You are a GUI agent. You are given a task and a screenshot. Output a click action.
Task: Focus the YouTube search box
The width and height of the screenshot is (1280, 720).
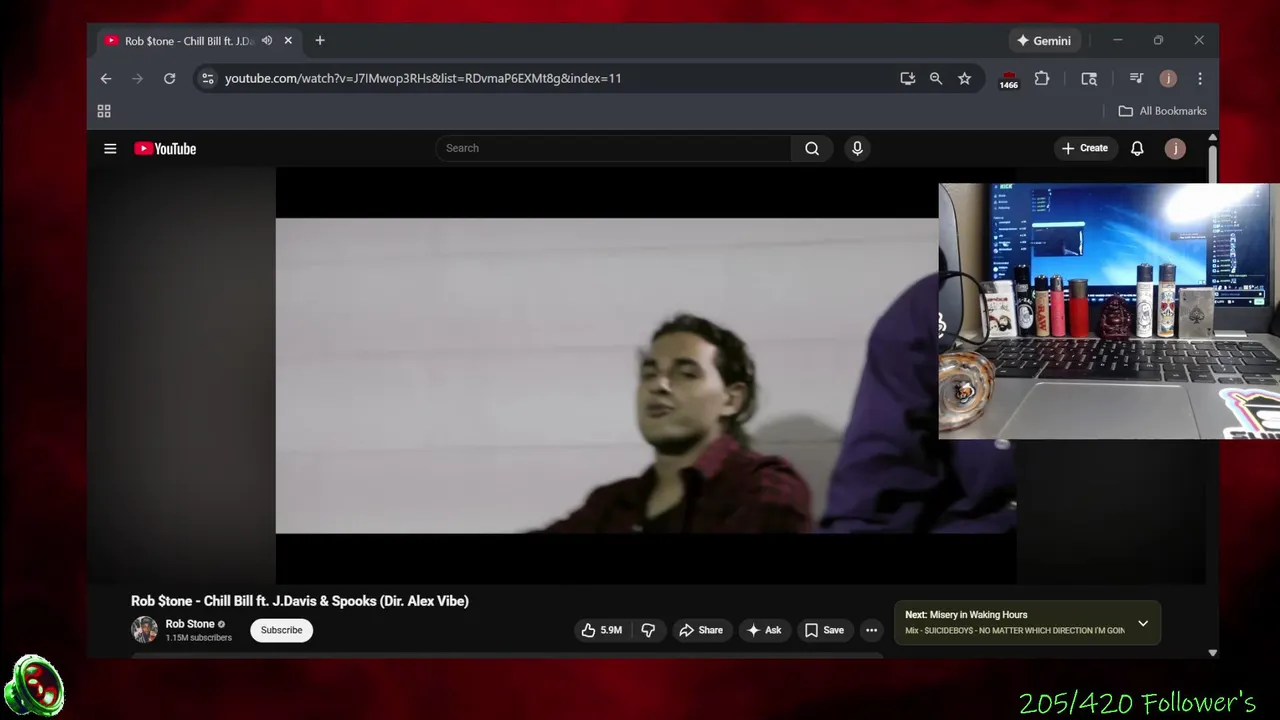613,148
